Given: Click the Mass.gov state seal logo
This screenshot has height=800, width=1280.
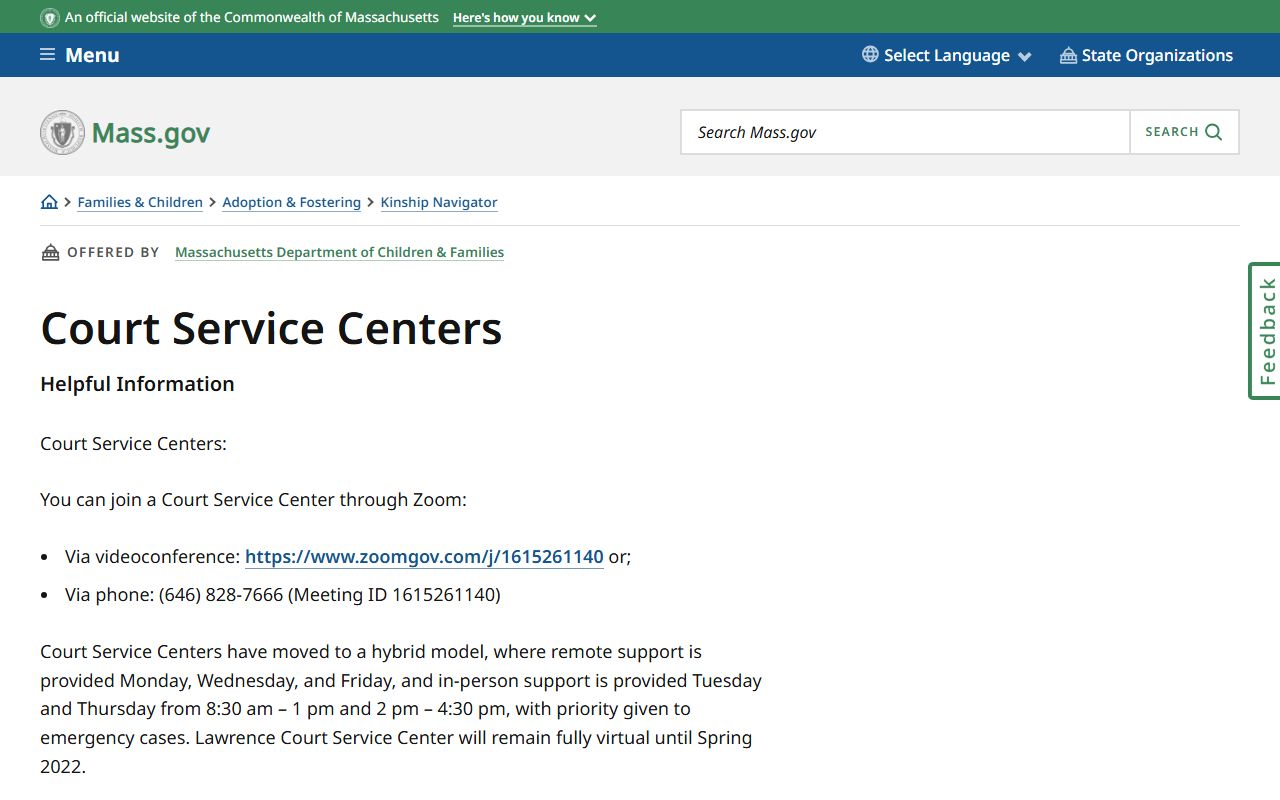Looking at the screenshot, I should 62,132.
